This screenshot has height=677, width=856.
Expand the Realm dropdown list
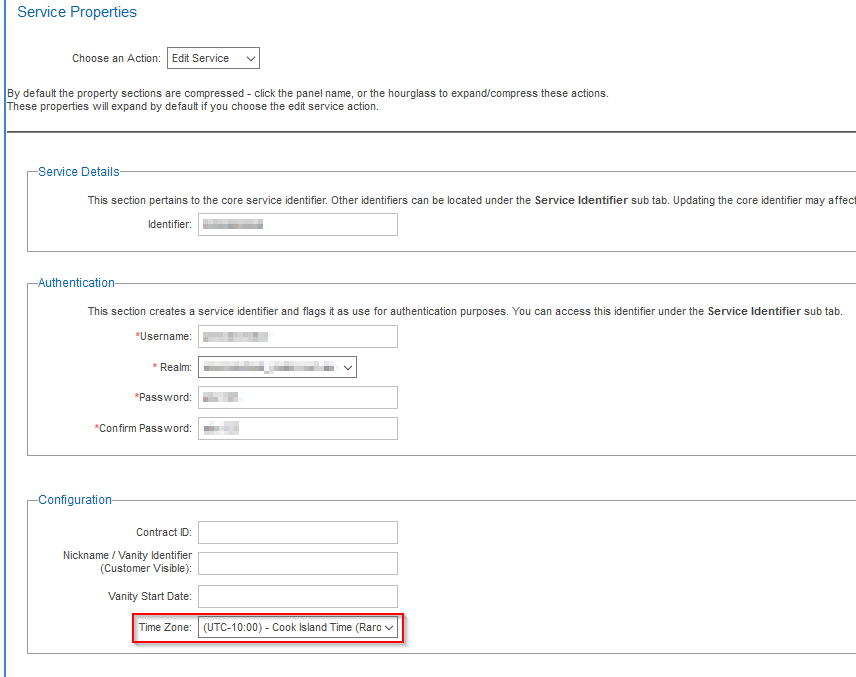(277, 368)
